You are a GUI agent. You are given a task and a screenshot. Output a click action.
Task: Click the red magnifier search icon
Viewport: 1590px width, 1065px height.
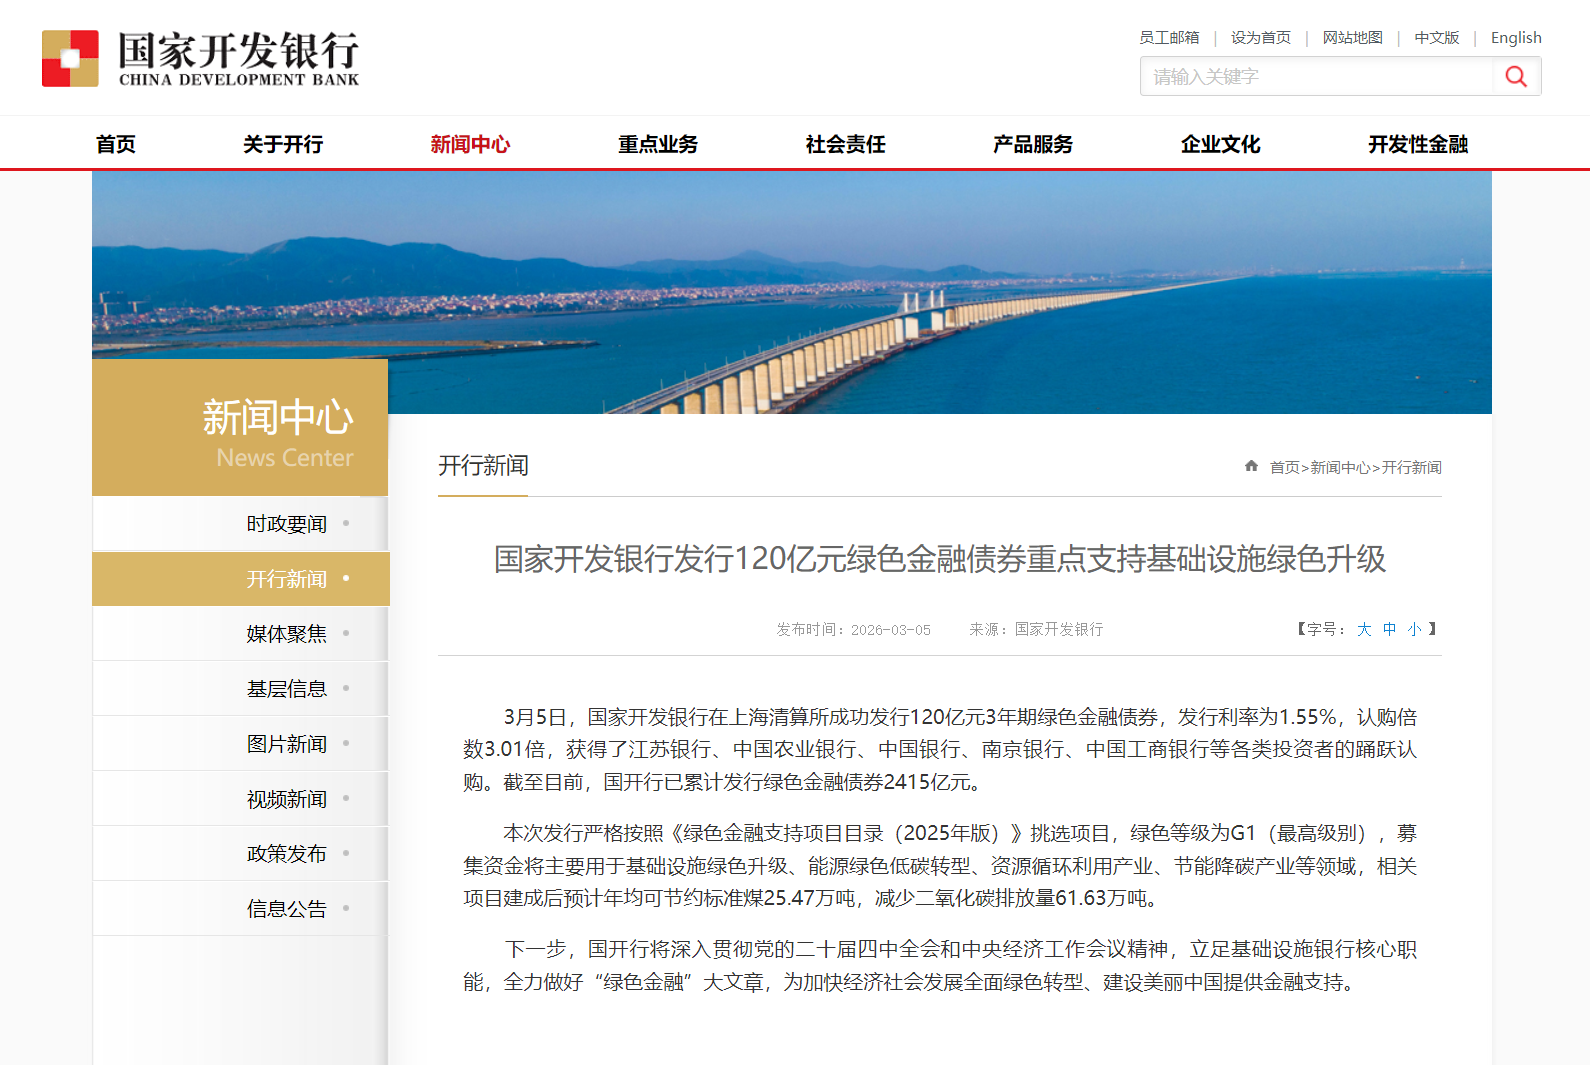coord(1516,77)
